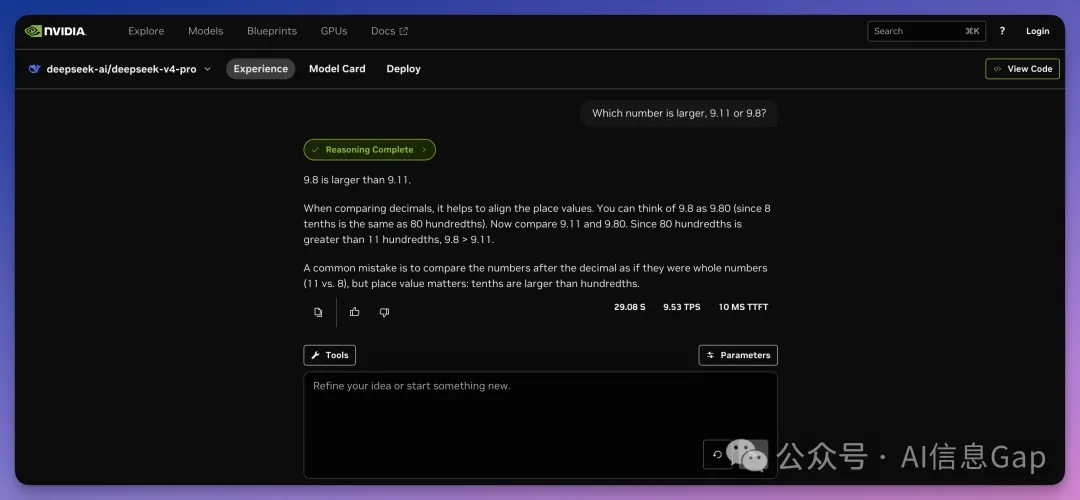Image resolution: width=1080 pixels, height=500 pixels.
Task: Focus the Search box
Action: click(926, 31)
